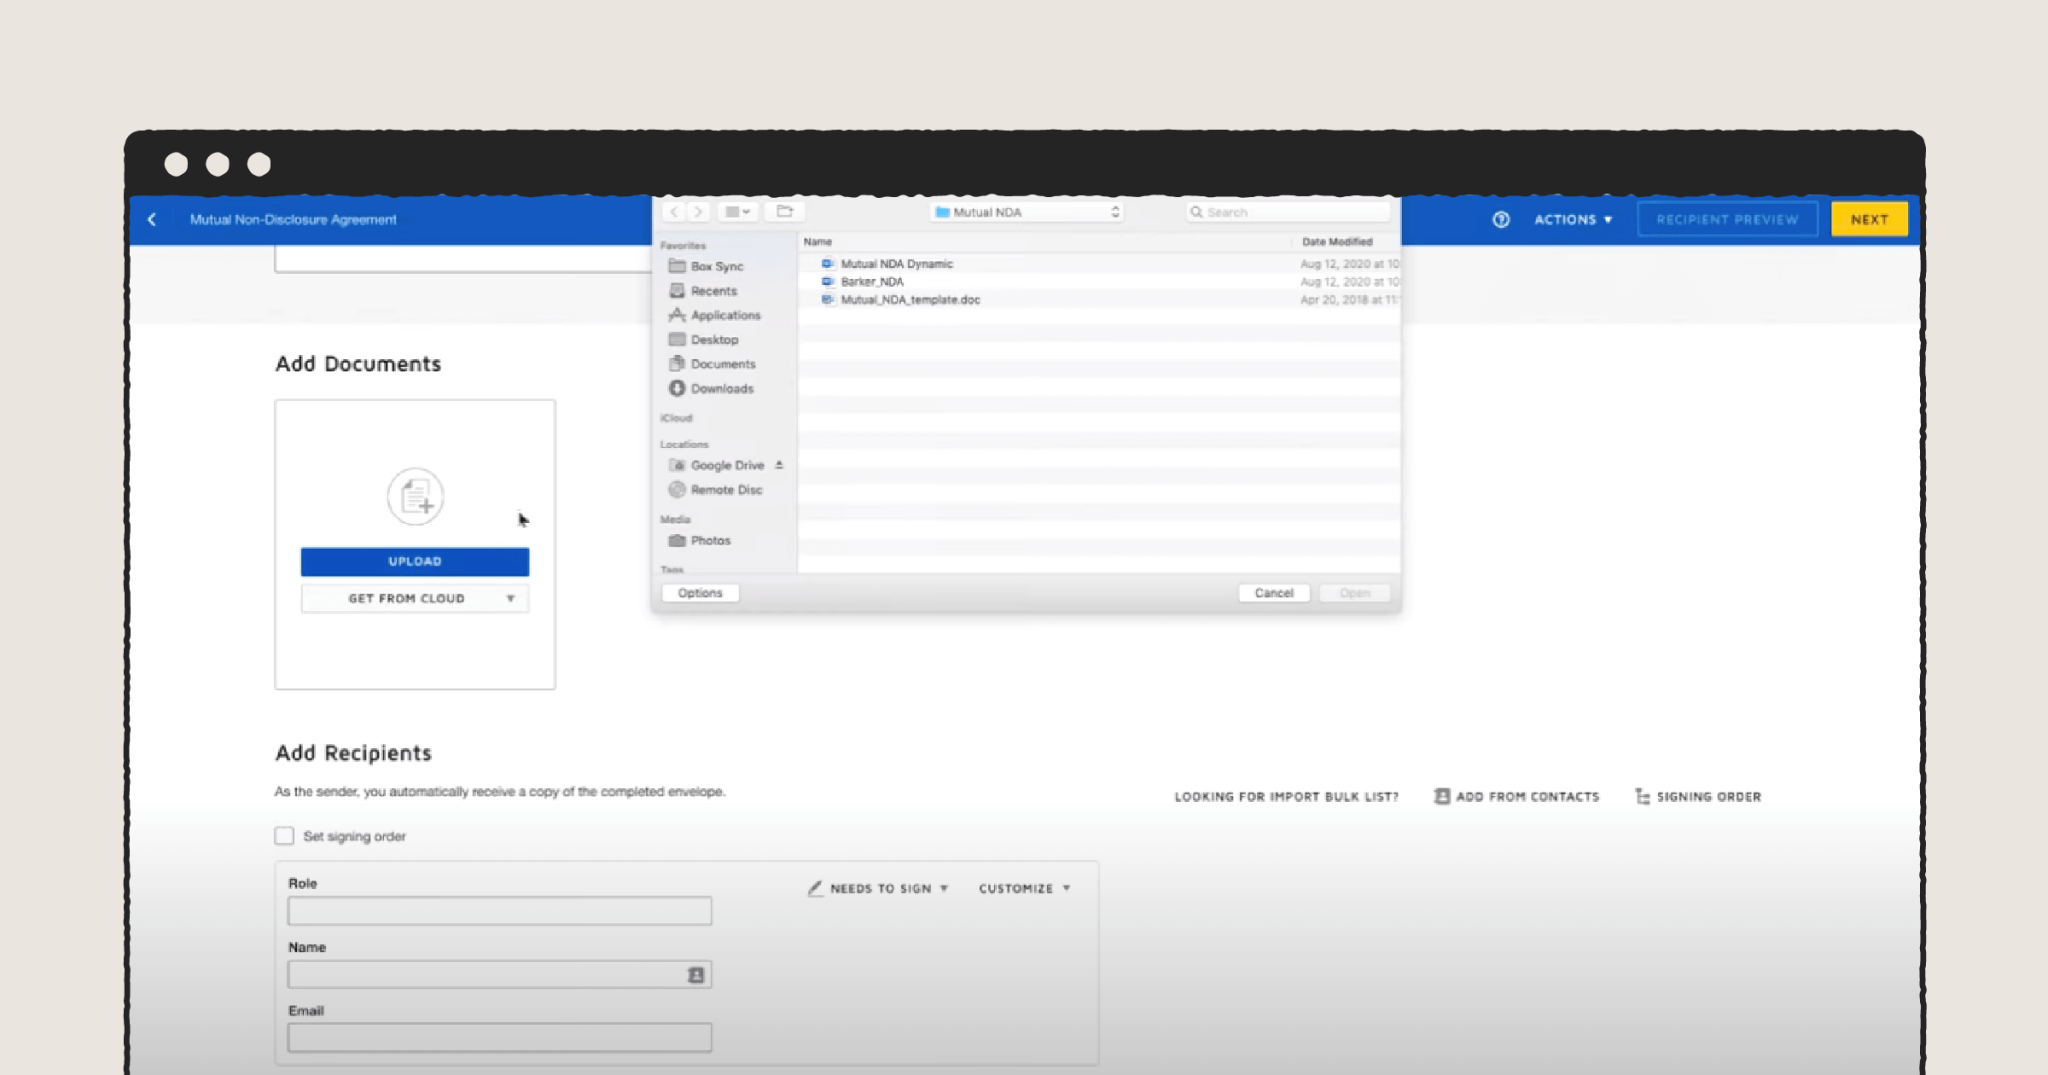Click the NEXT button

click(1869, 219)
